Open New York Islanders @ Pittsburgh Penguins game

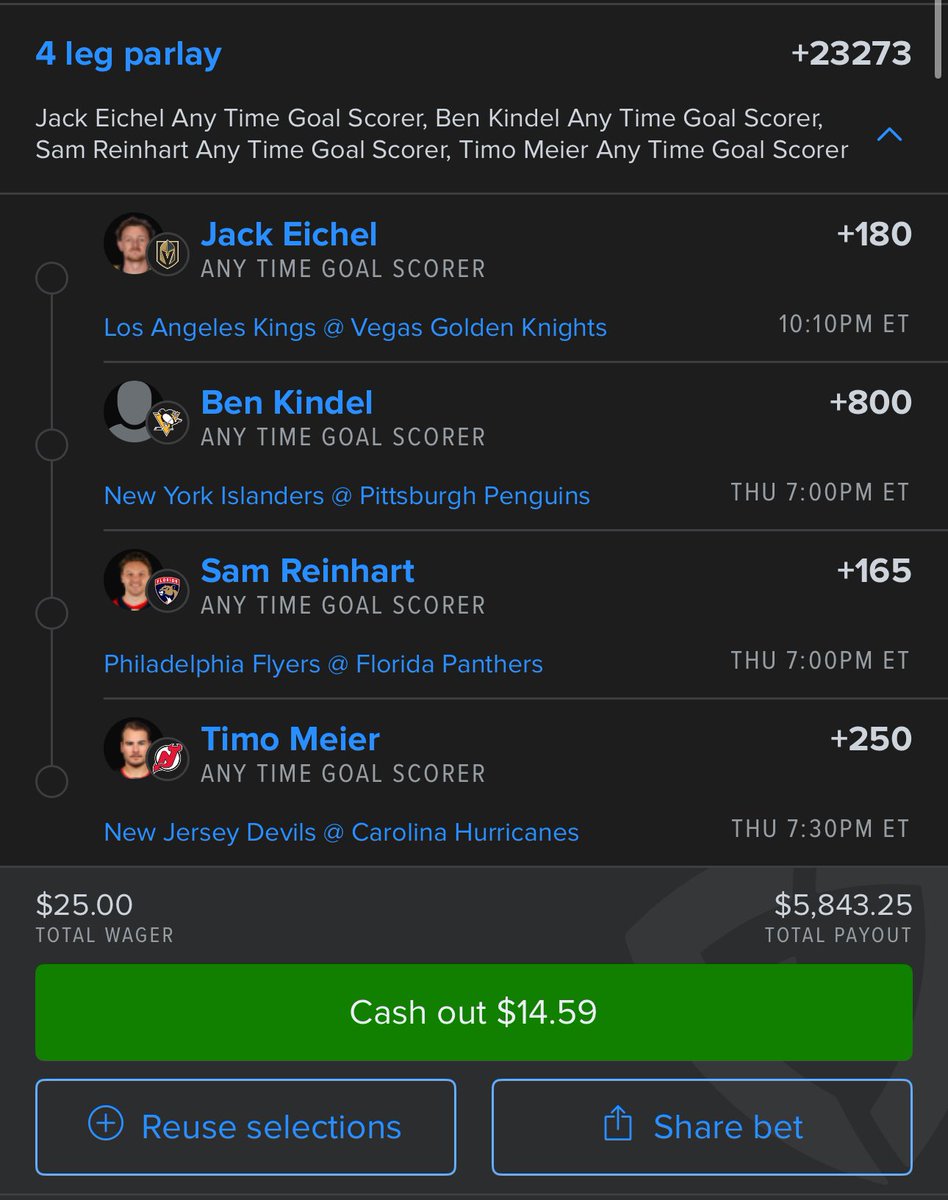[x=347, y=496]
